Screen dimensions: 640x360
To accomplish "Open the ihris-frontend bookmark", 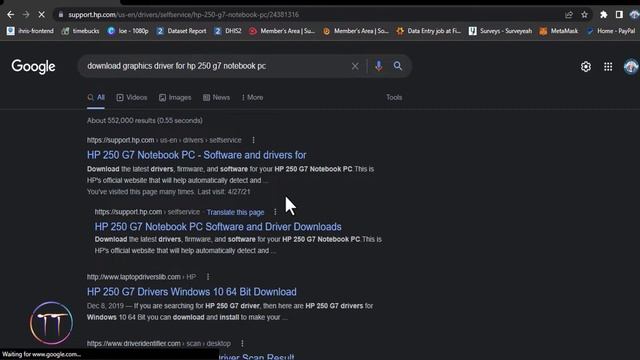I will coord(30,31).
